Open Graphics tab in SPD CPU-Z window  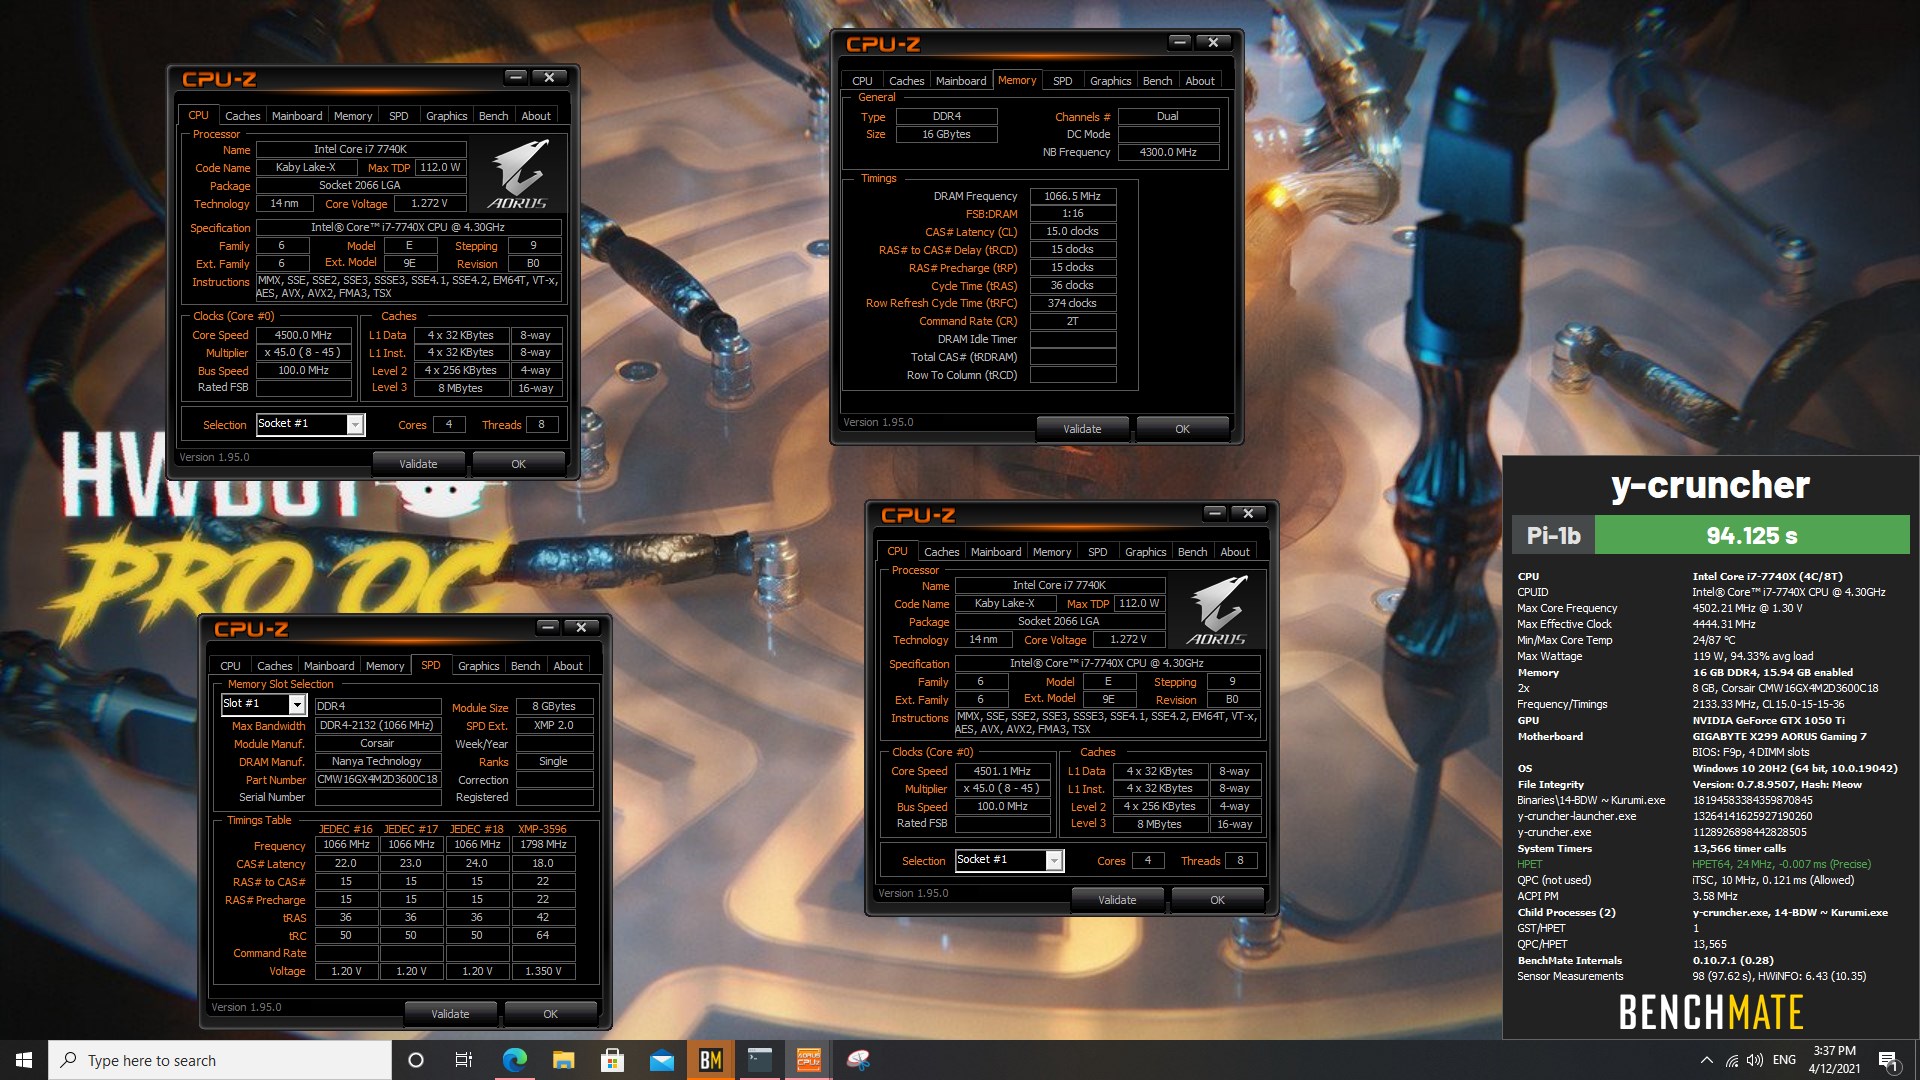point(478,666)
